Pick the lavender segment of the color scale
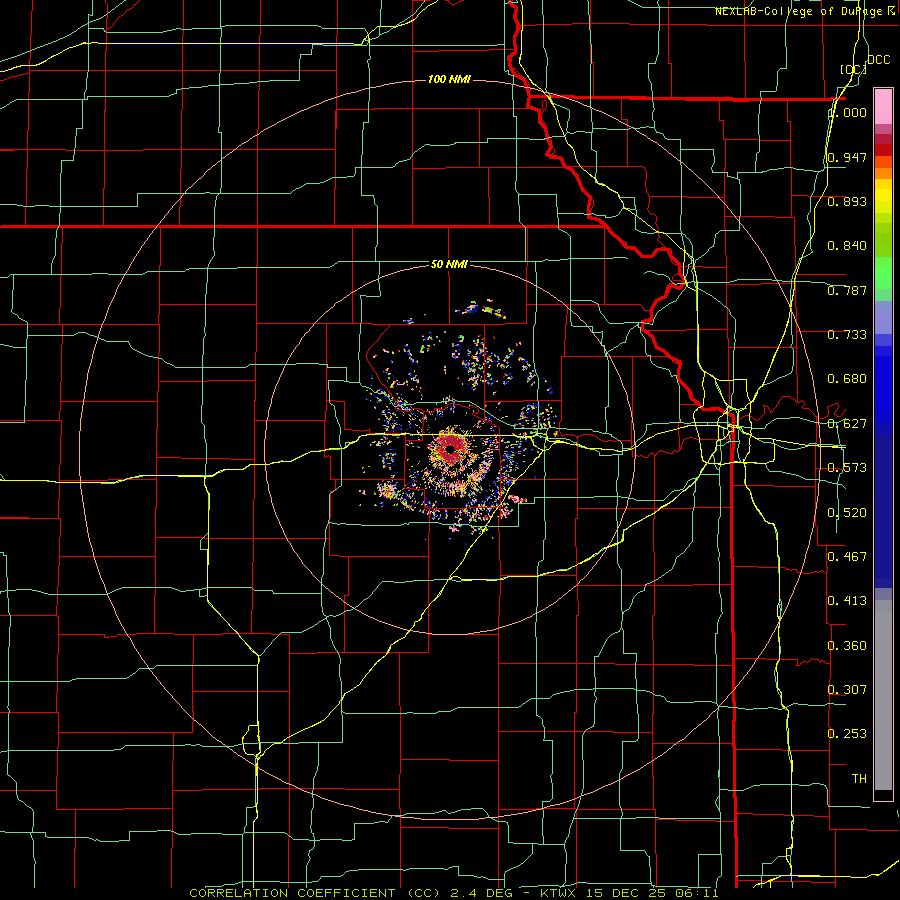The height and width of the screenshot is (900, 900). pos(883,317)
